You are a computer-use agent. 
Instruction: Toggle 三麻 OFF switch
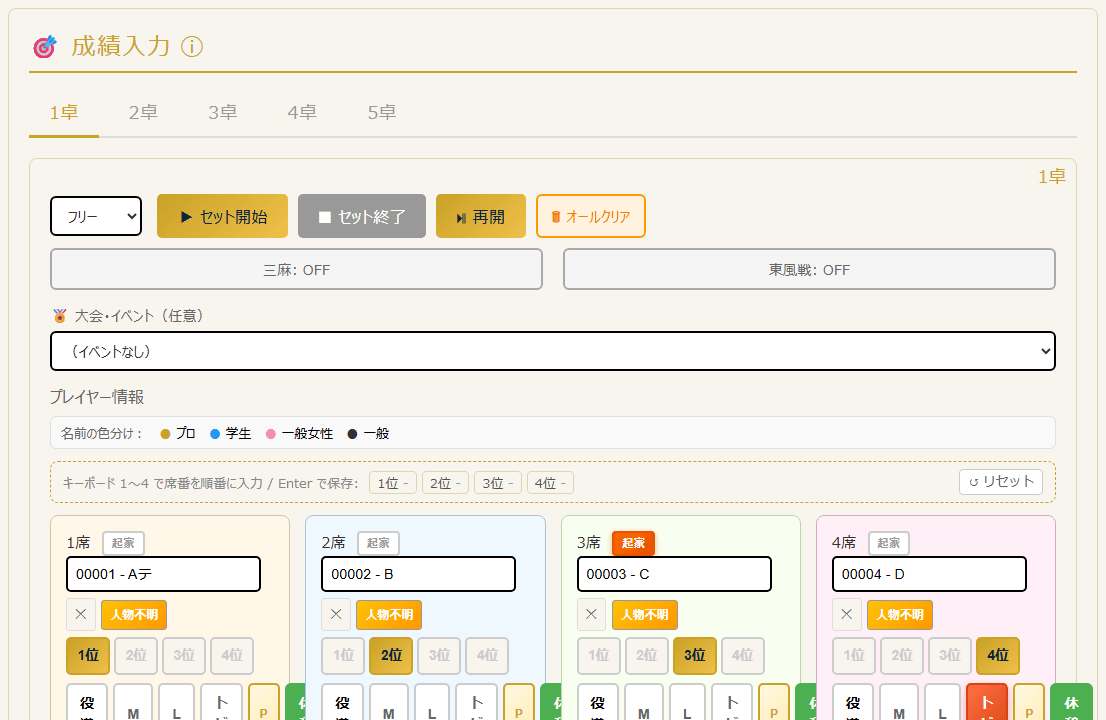(296, 269)
